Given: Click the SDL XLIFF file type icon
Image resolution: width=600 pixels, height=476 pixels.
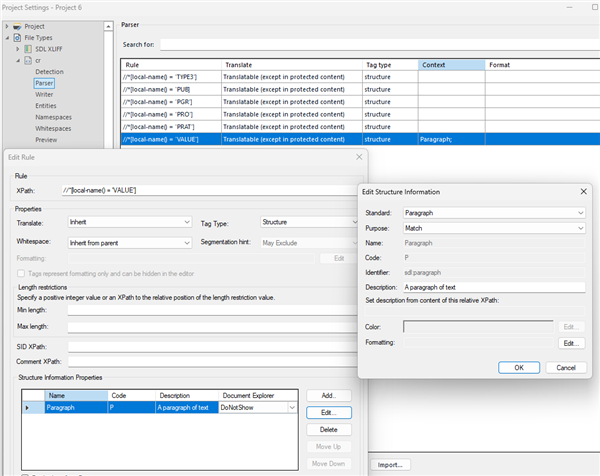Looking at the screenshot, I should point(28,49).
